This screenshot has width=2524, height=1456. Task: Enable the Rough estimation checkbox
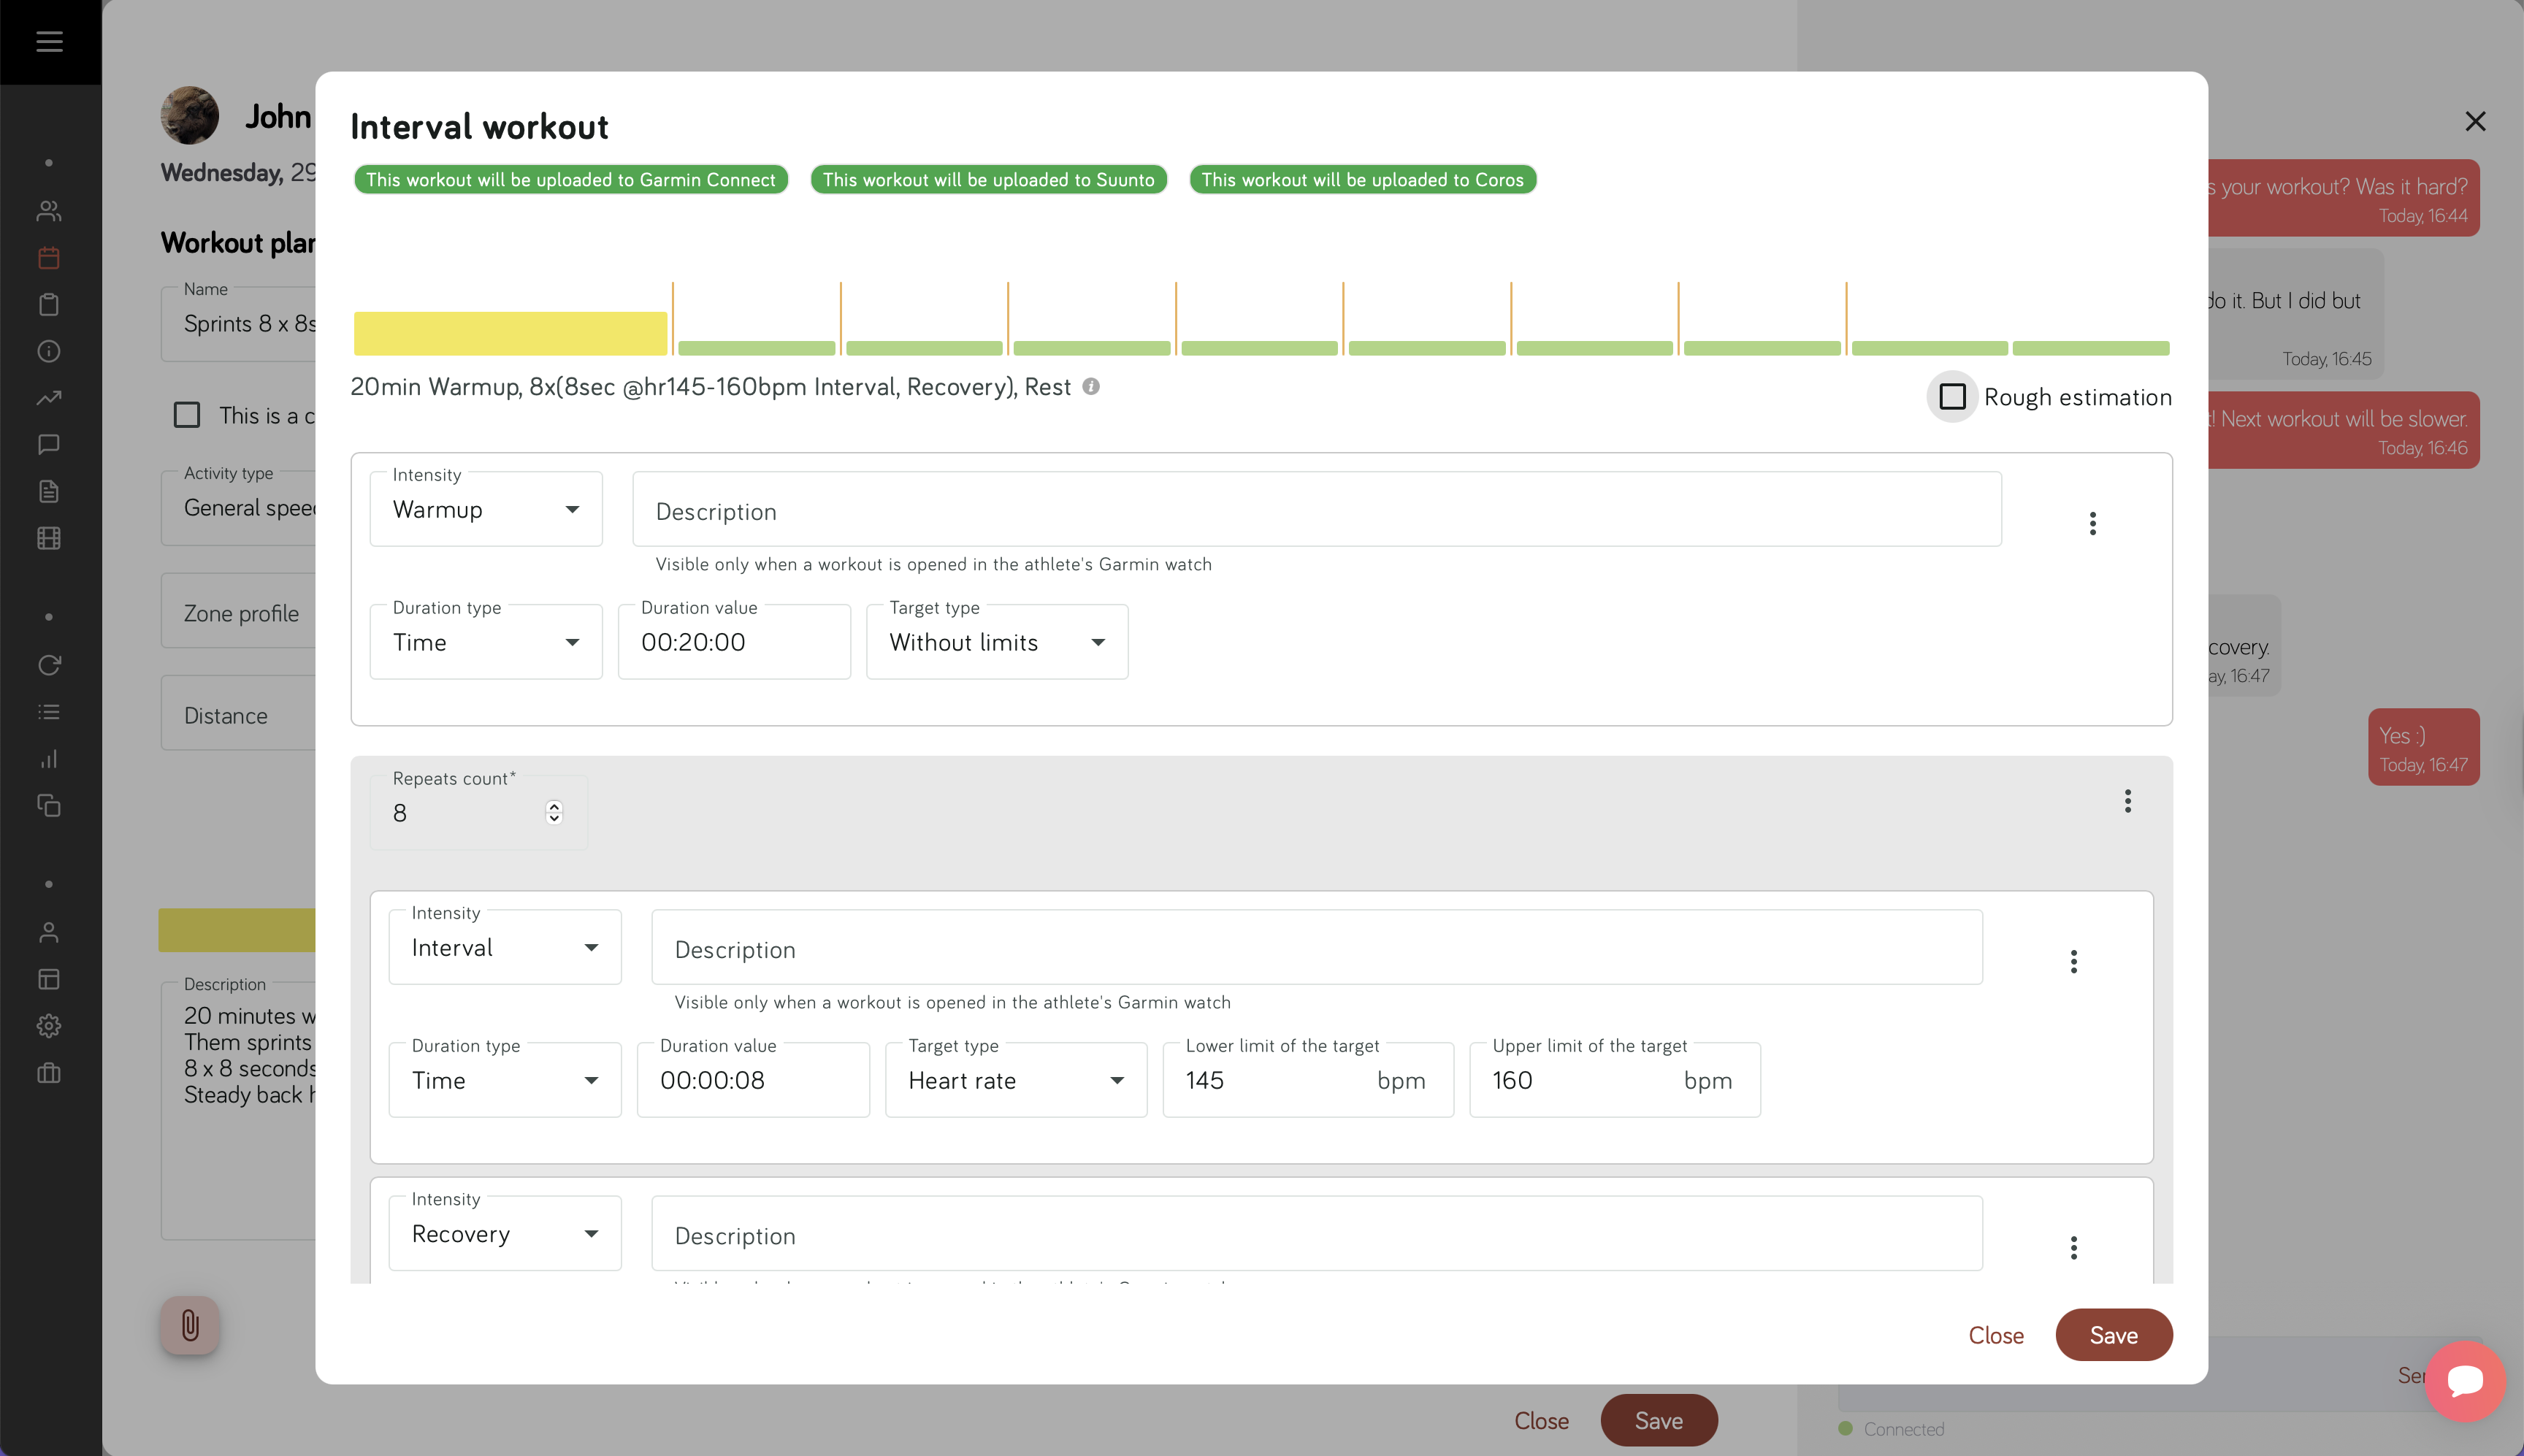pos(1952,397)
